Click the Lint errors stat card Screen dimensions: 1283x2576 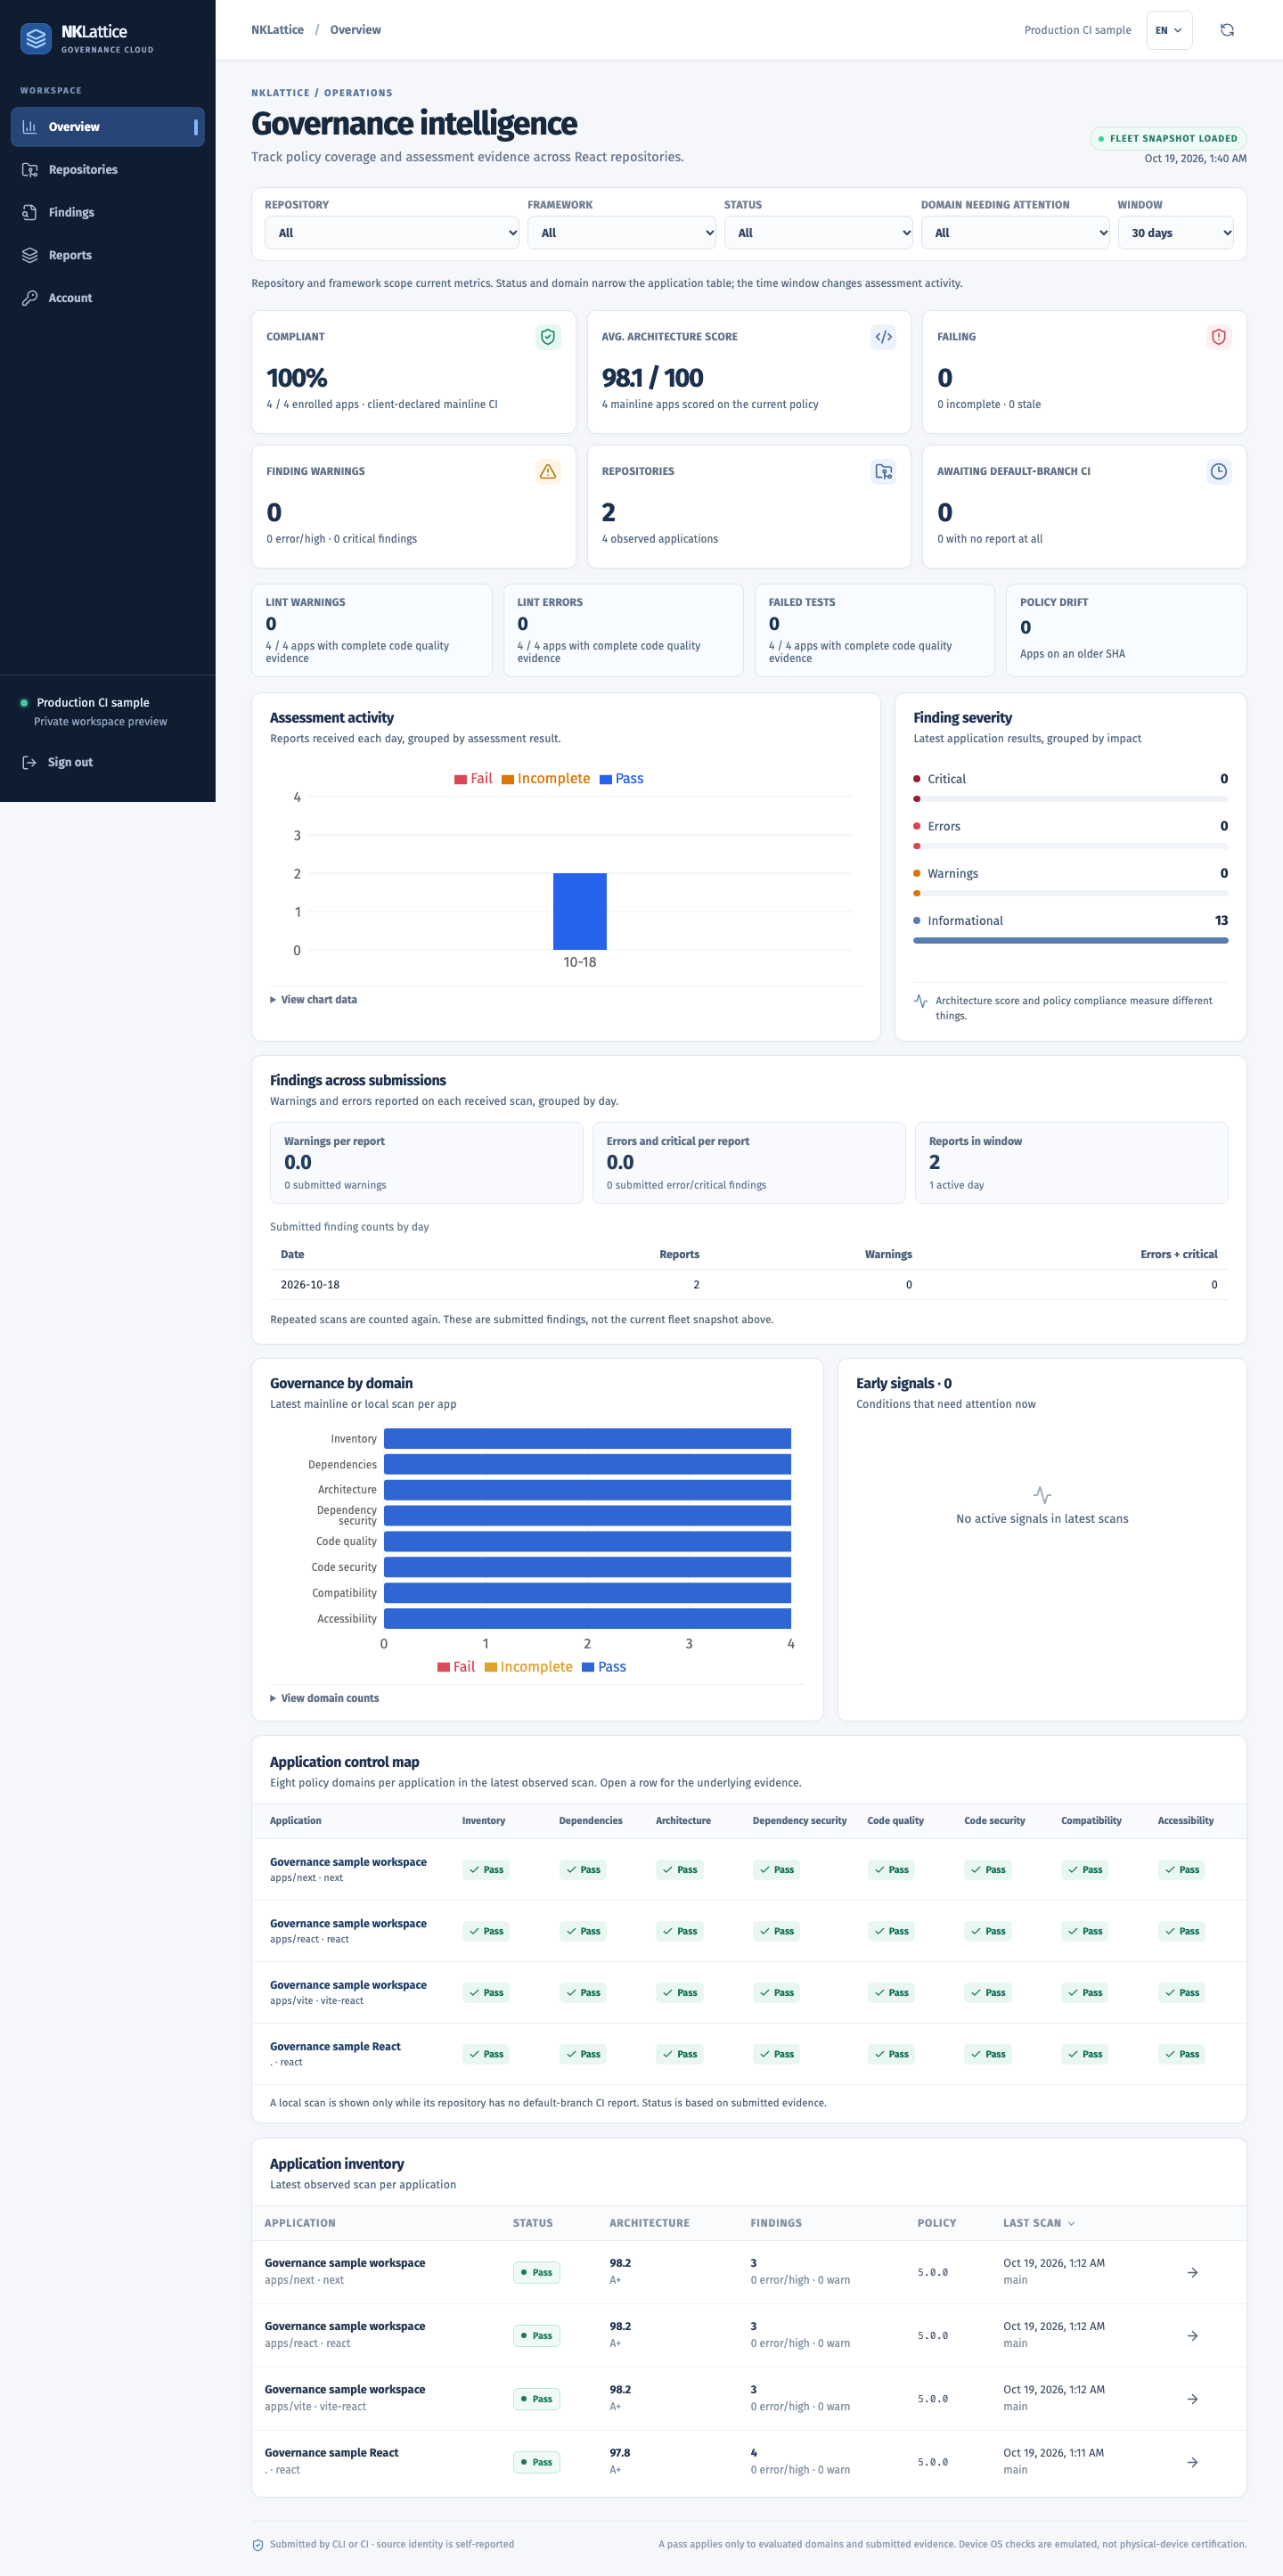click(623, 630)
